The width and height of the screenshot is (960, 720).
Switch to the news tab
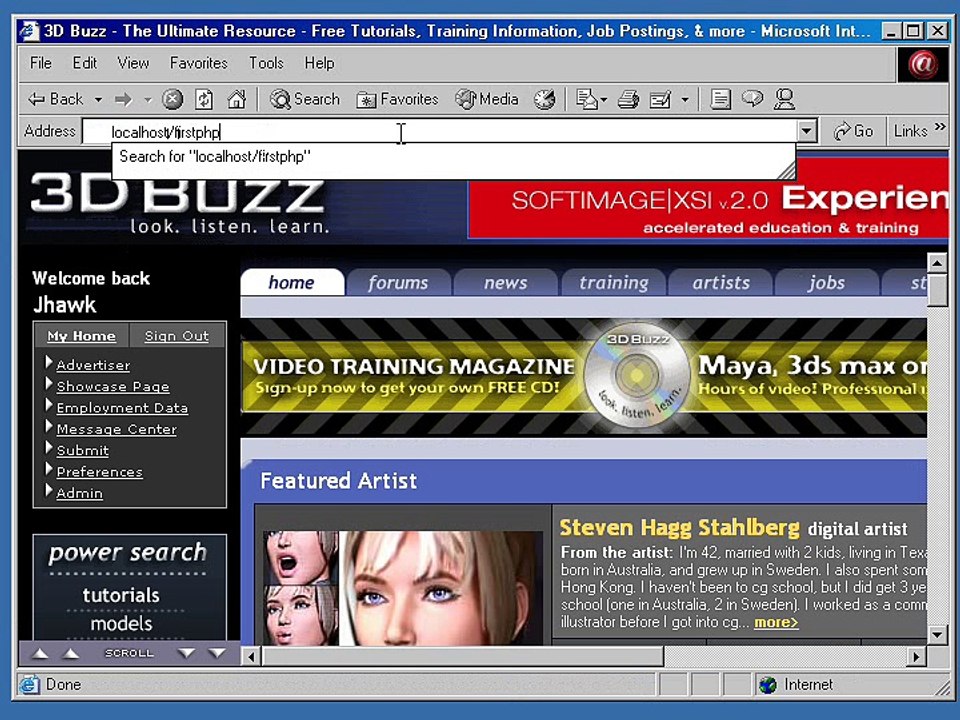pyautogui.click(x=506, y=283)
